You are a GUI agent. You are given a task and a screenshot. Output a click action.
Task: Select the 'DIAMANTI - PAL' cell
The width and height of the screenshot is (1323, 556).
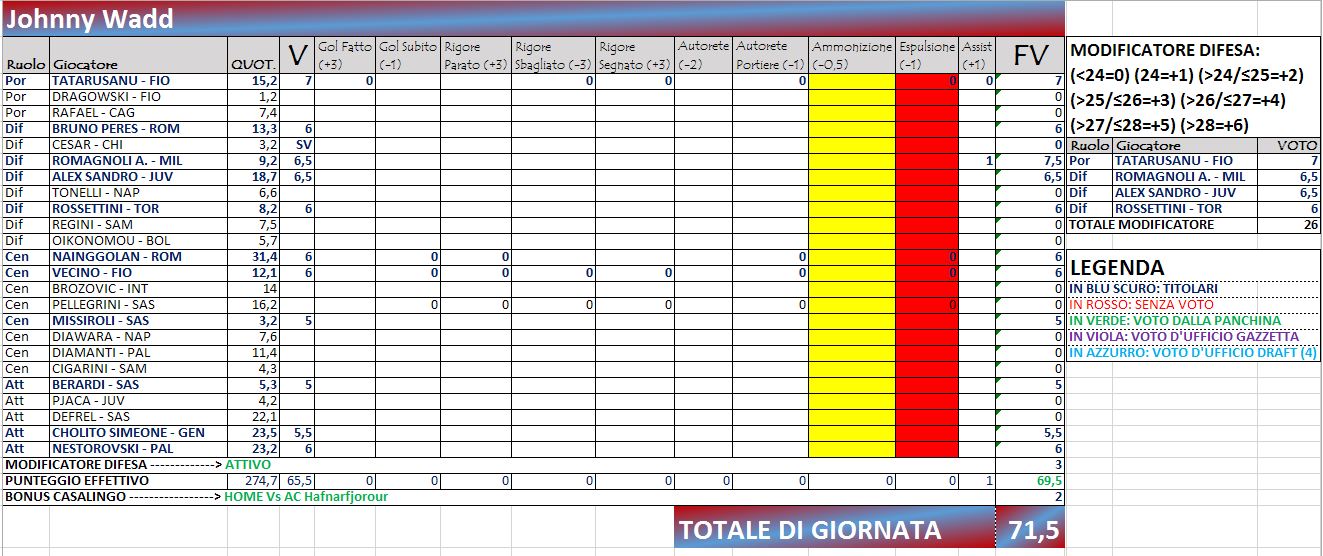pos(138,352)
